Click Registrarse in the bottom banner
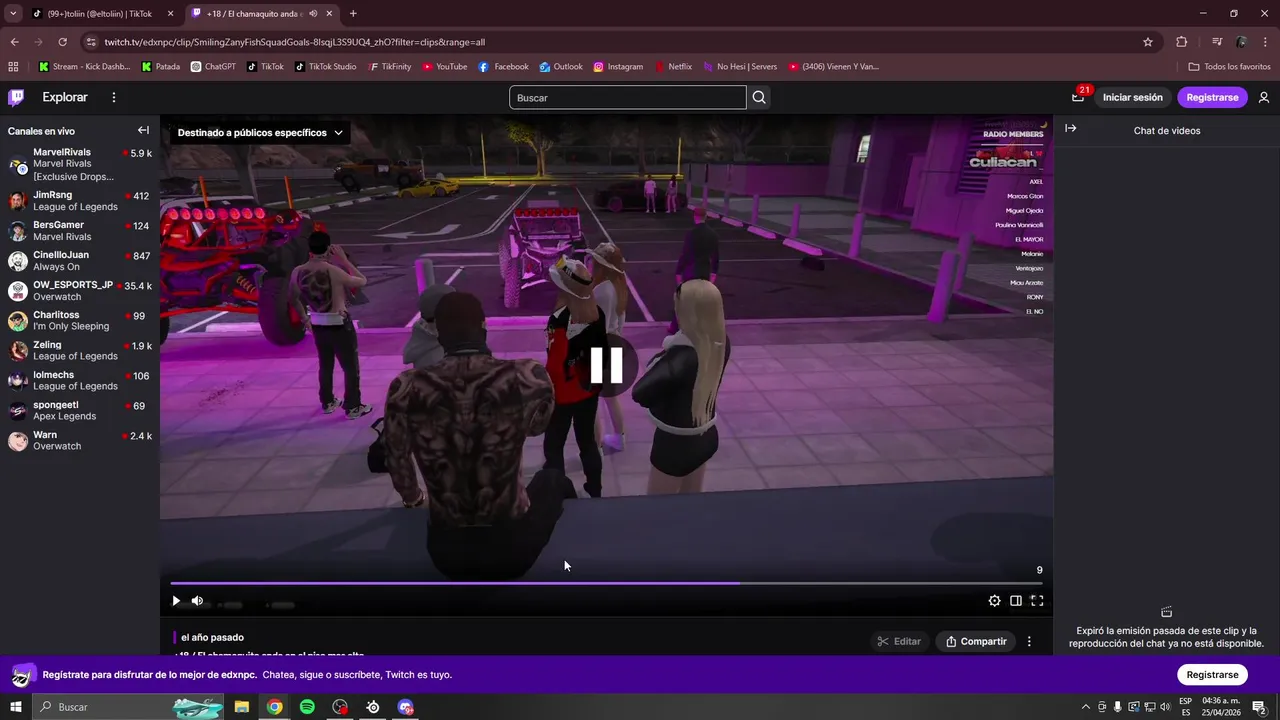 [1212, 674]
